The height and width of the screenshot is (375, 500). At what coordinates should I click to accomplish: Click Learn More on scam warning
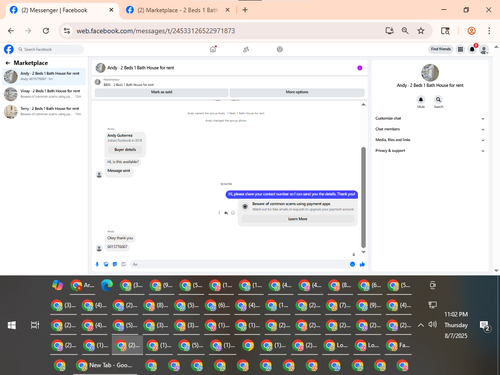click(x=298, y=219)
